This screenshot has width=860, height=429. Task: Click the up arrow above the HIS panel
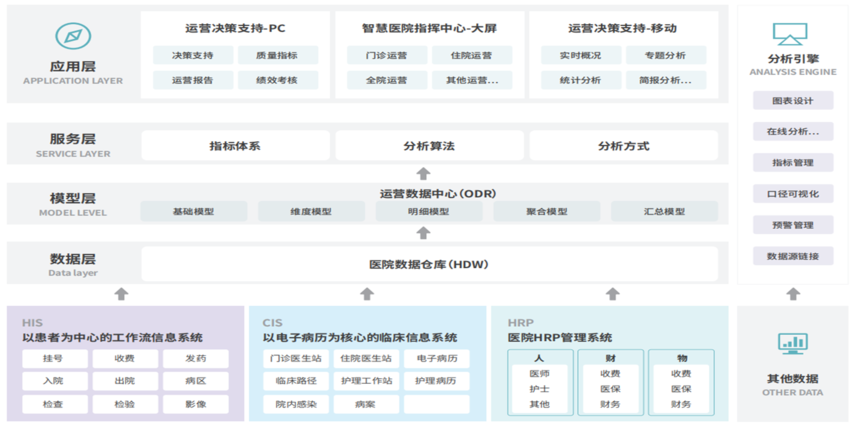point(122,294)
